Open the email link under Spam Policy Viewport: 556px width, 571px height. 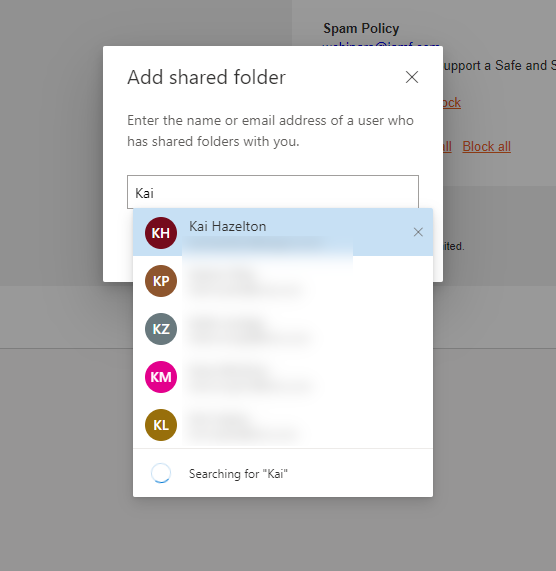point(380,44)
